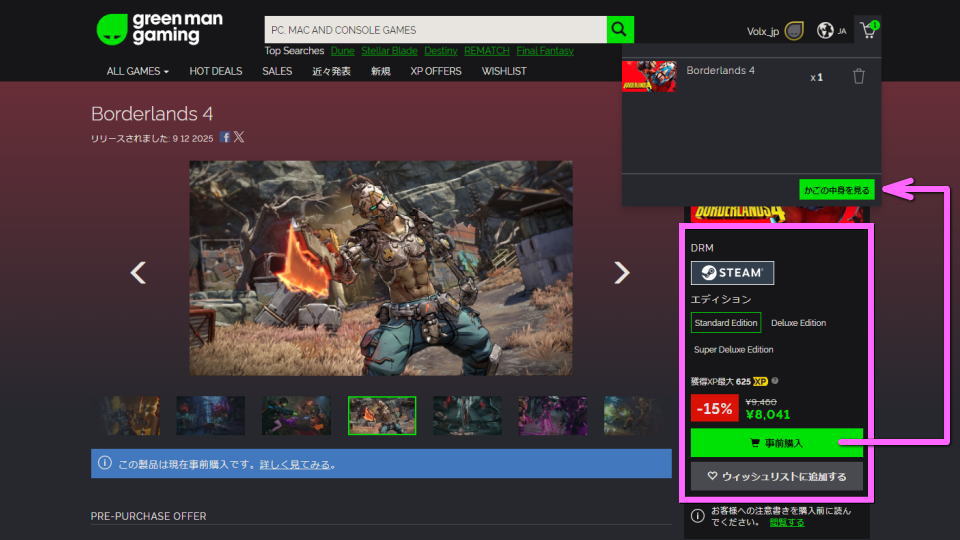Open SALES menu item
The width and height of the screenshot is (960, 540).
click(277, 71)
